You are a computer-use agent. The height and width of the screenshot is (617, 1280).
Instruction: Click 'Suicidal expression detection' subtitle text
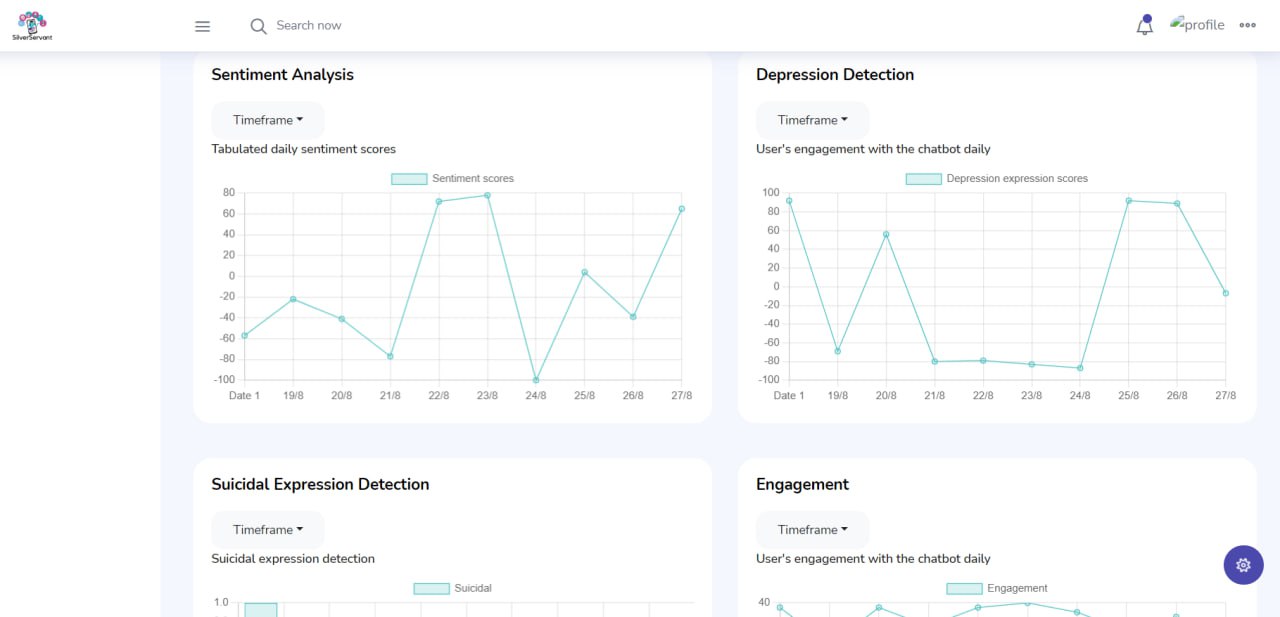pos(293,559)
